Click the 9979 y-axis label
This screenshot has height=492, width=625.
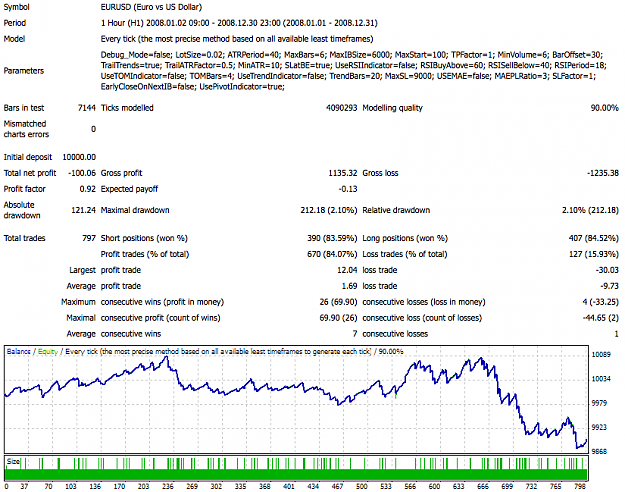pyautogui.click(x=599, y=403)
